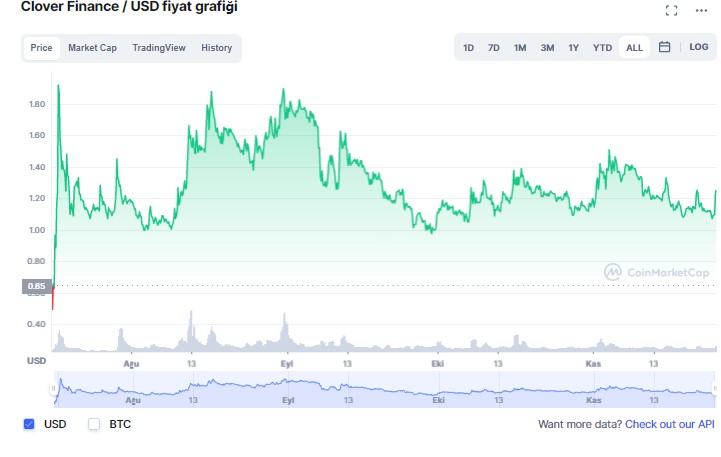Follow the 'Check out our API' link
This screenshot has width=721, height=457.
click(670, 424)
